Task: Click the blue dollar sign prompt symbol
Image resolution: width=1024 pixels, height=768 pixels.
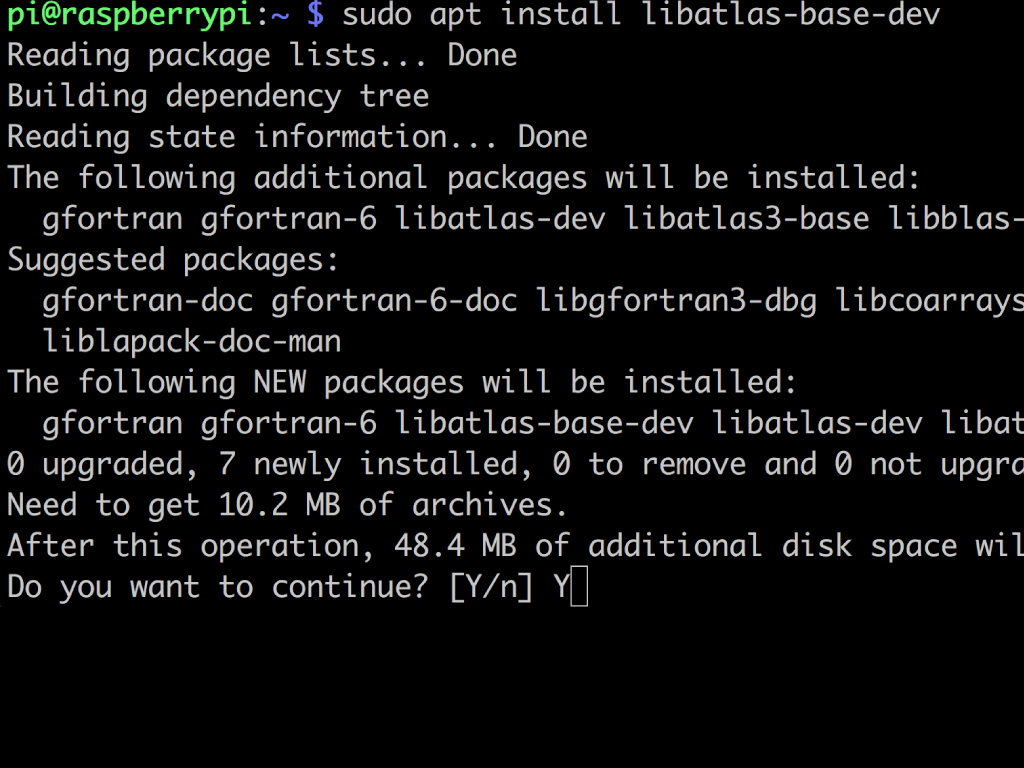Action: coord(315,14)
